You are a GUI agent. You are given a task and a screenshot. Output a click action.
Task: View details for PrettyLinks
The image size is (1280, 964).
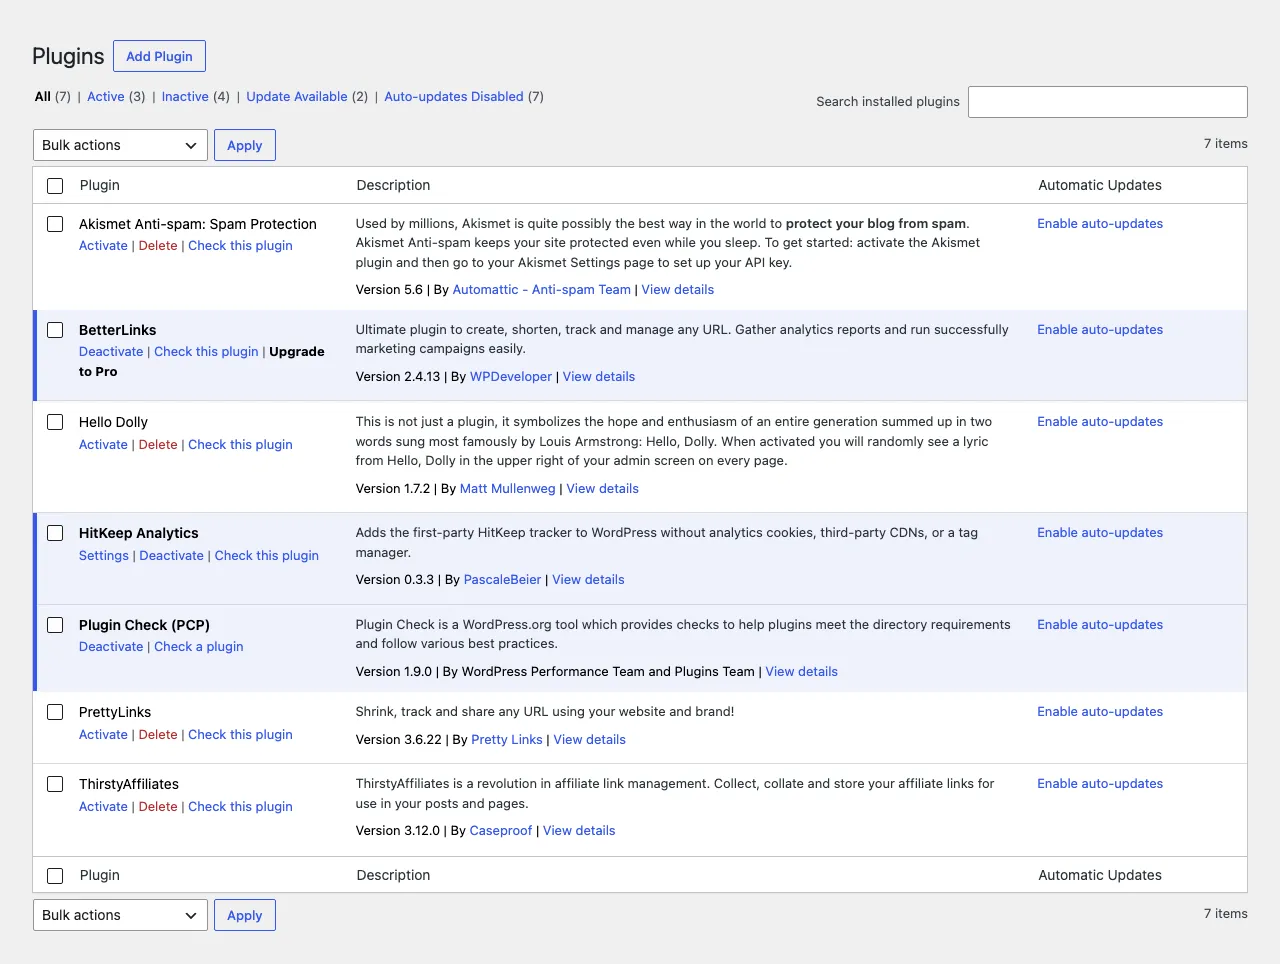590,740
